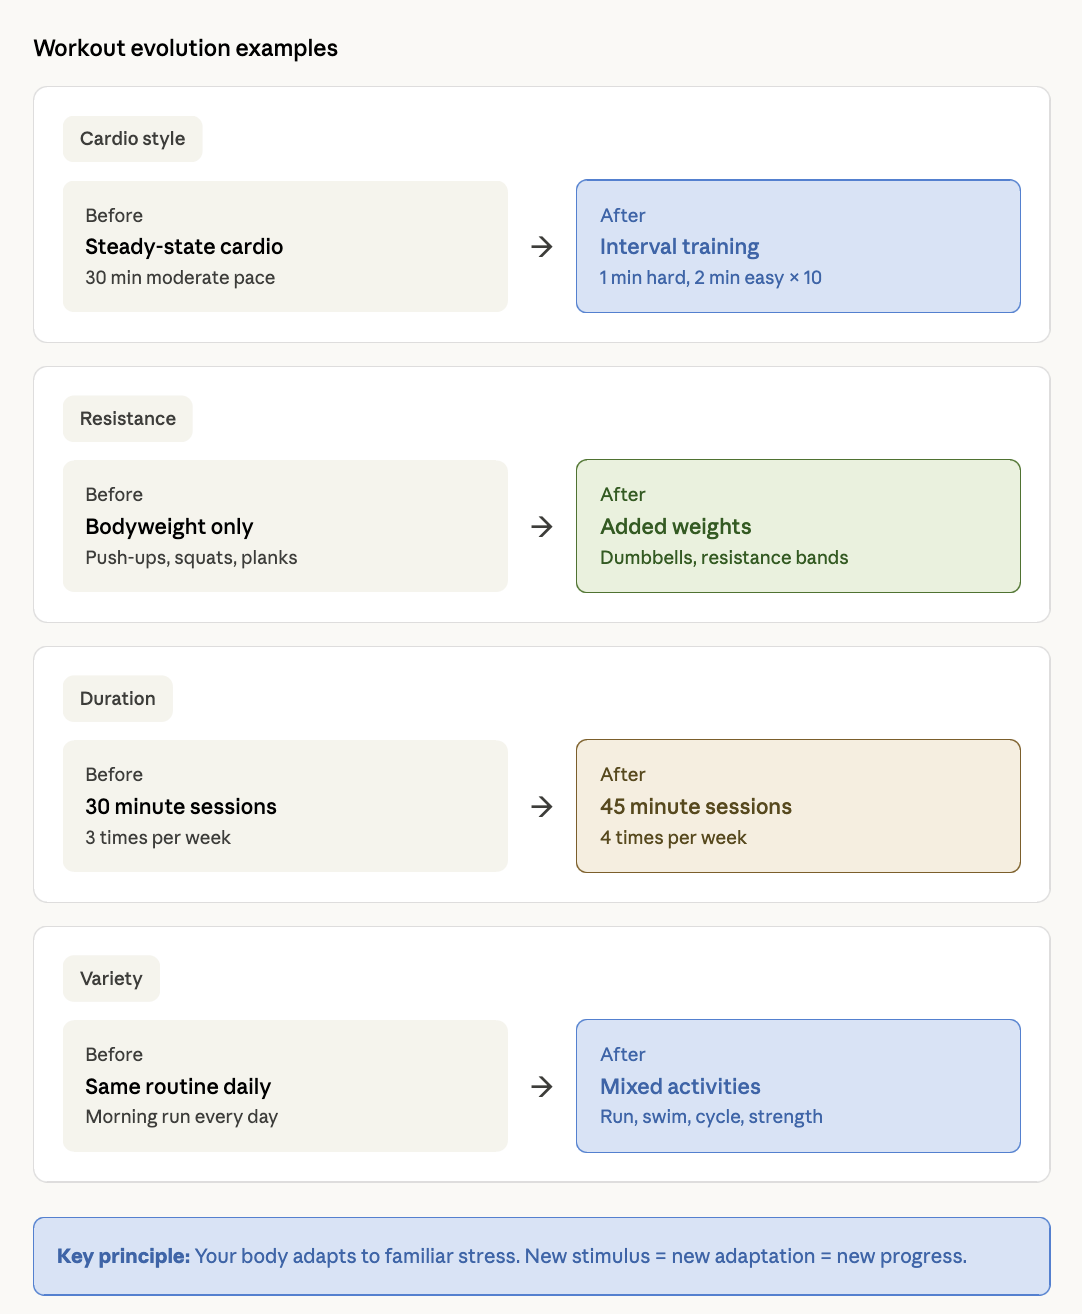Select the Added weights after card
This screenshot has width=1082, height=1314.
point(798,526)
